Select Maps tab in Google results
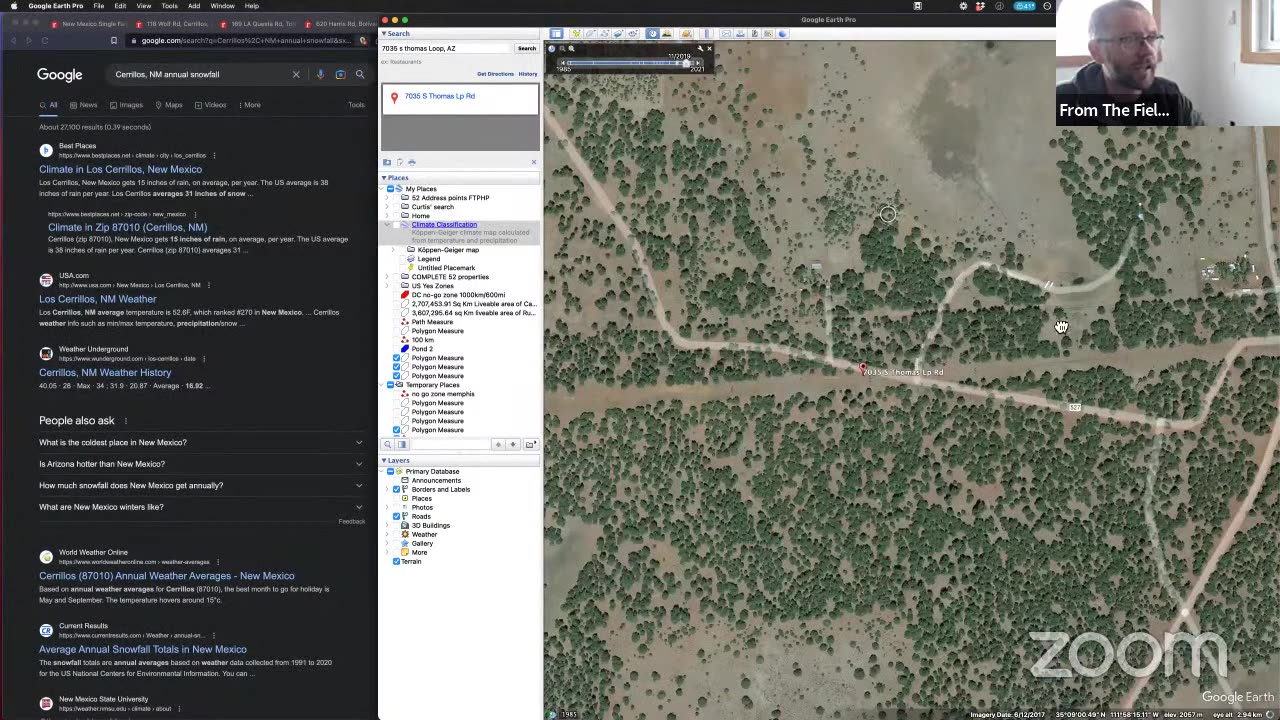This screenshot has width=1280, height=720. pos(168,105)
